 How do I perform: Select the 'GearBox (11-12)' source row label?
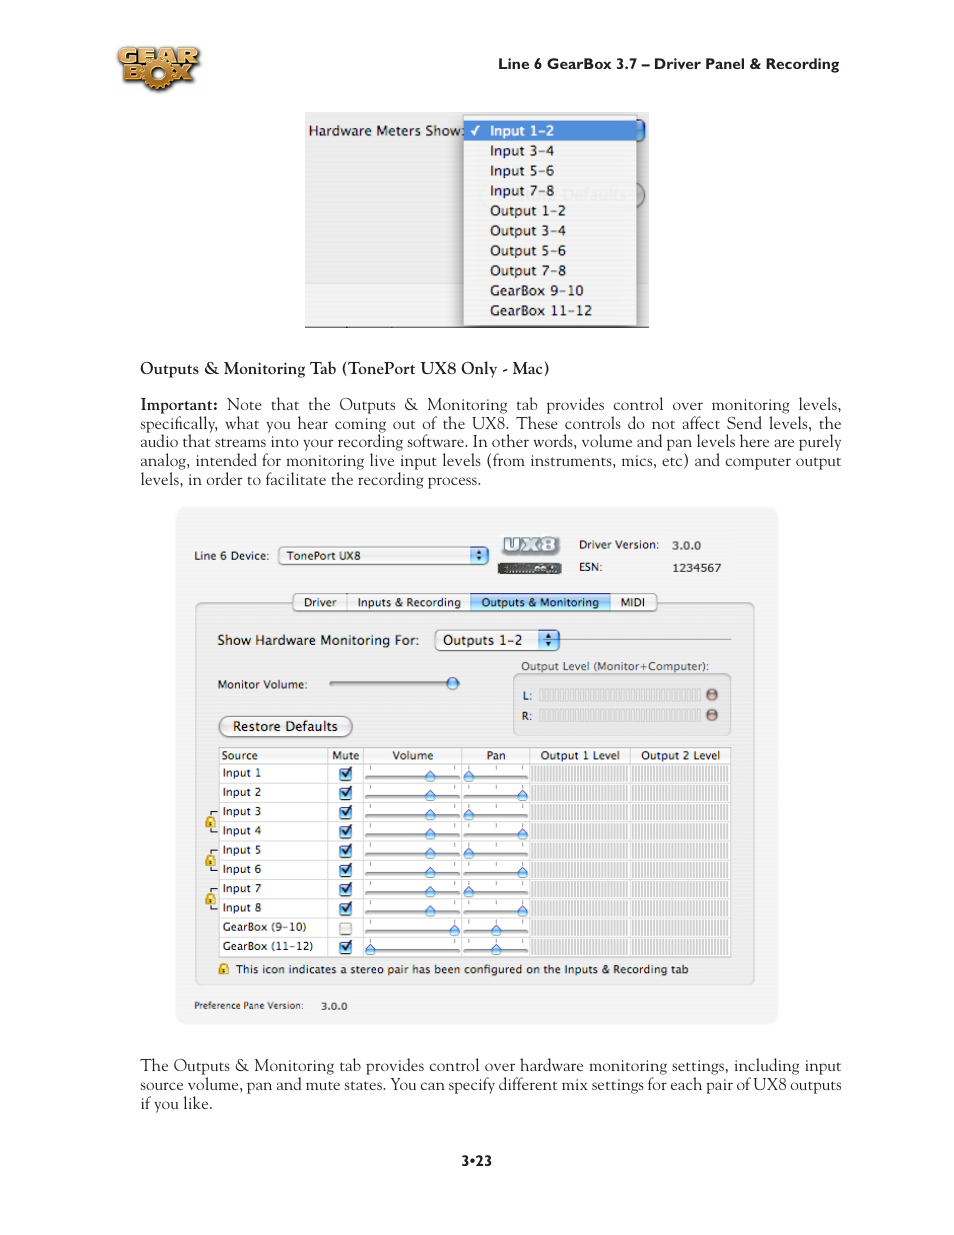268,946
